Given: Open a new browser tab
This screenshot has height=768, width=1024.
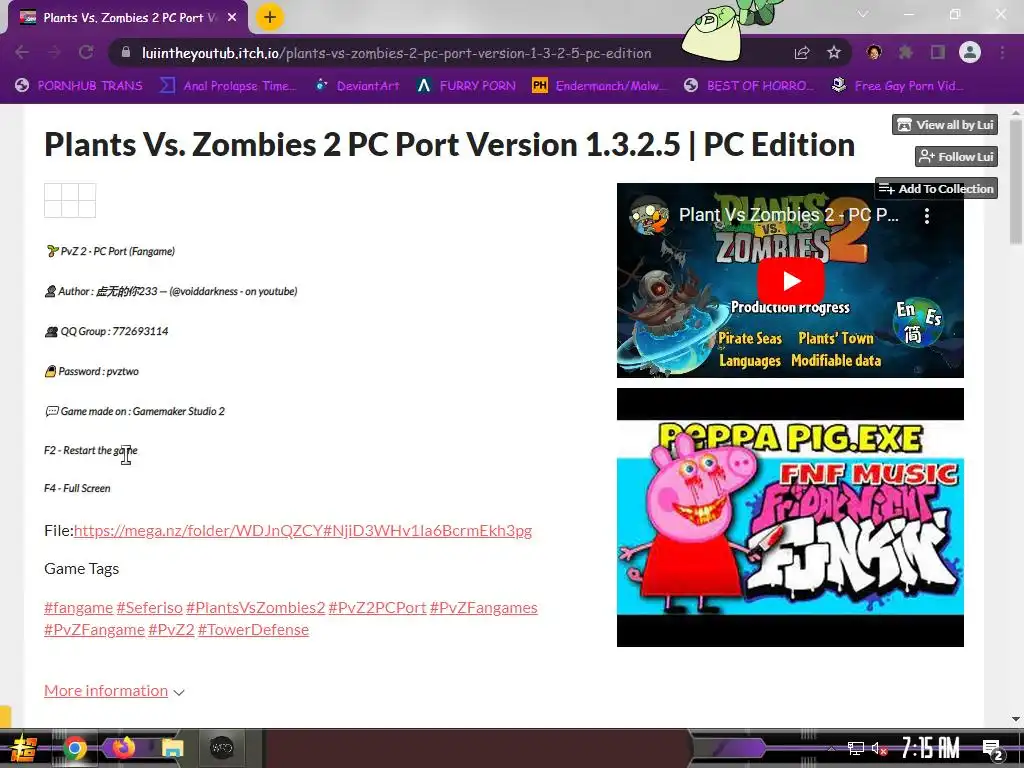Looking at the screenshot, I should [x=270, y=17].
